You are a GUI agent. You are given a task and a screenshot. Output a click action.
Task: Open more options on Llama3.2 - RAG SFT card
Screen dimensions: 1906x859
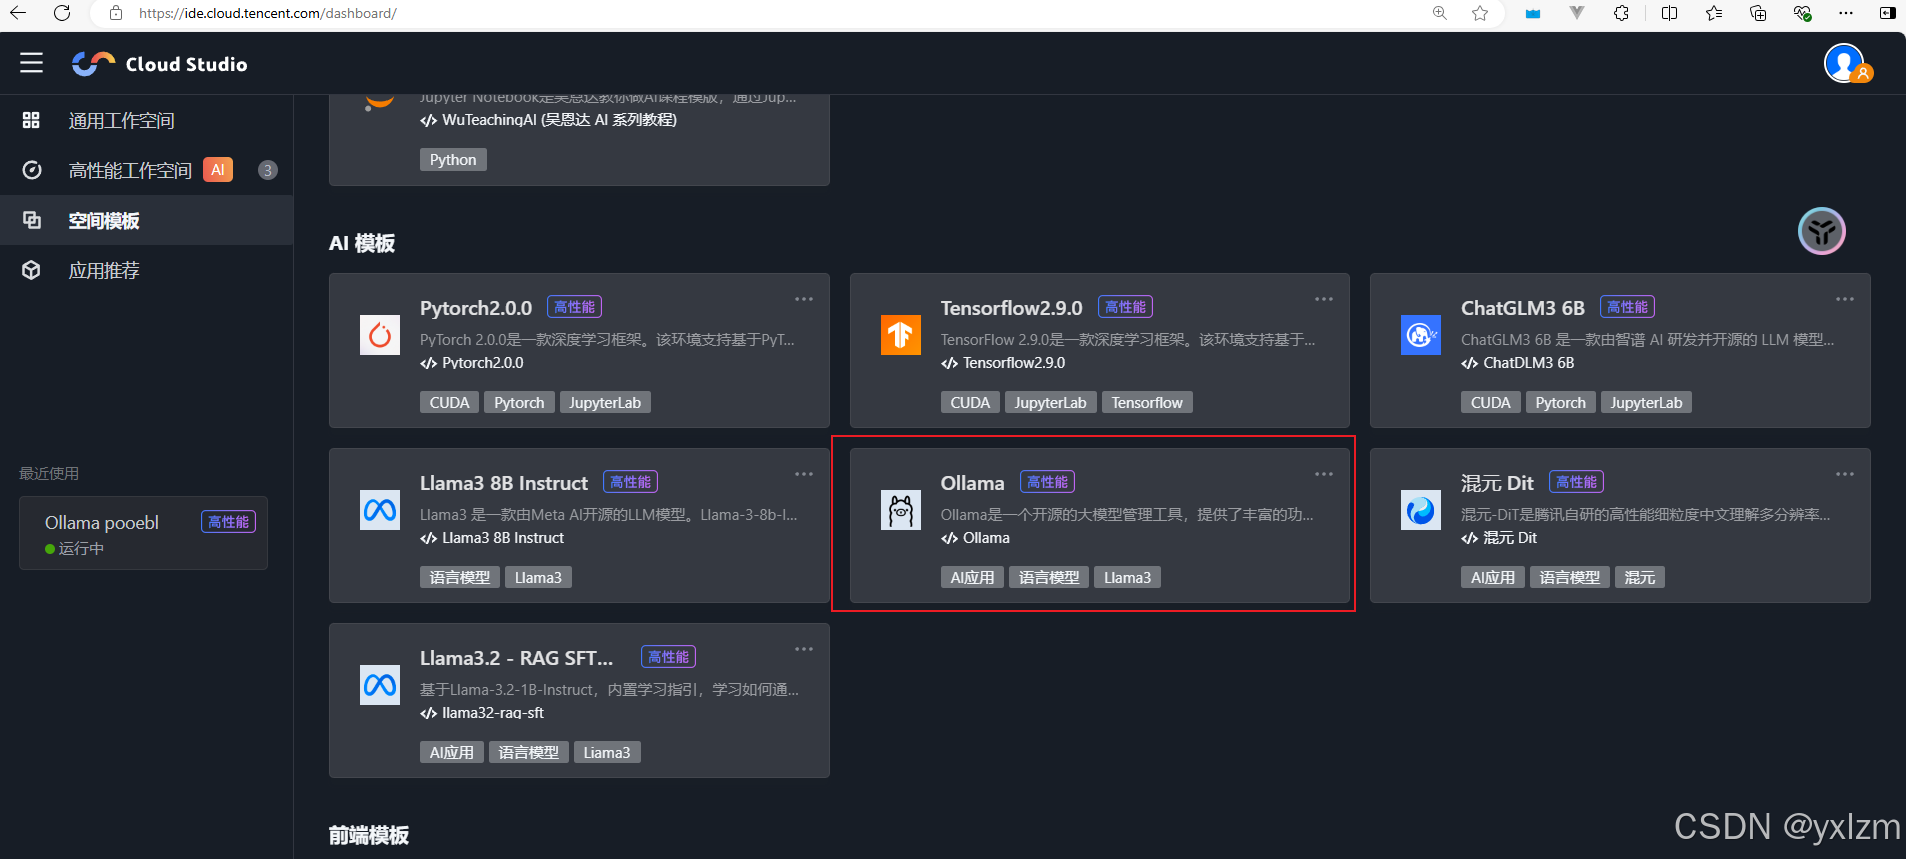tap(804, 649)
